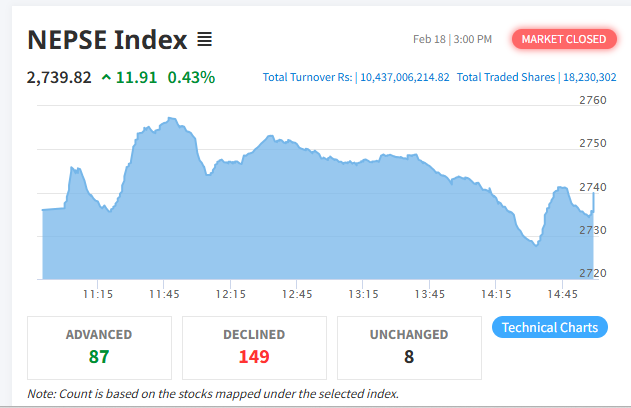The width and height of the screenshot is (631, 408).
Task: Open the Technical Charts button
Action: (549, 327)
